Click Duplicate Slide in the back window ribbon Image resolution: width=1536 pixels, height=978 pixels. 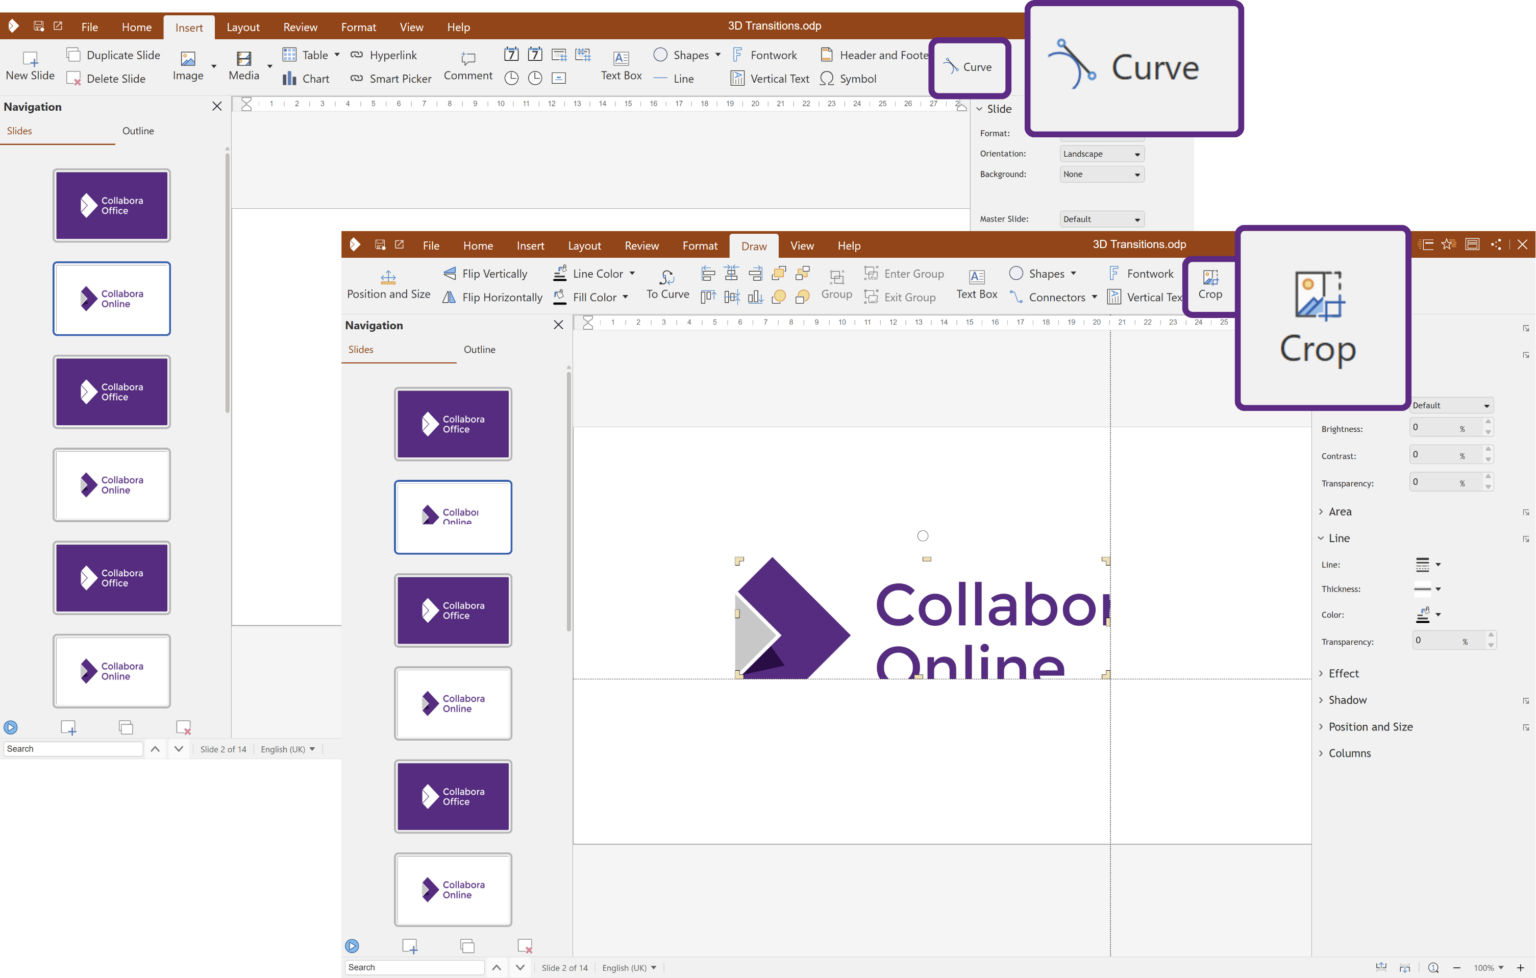click(113, 55)
